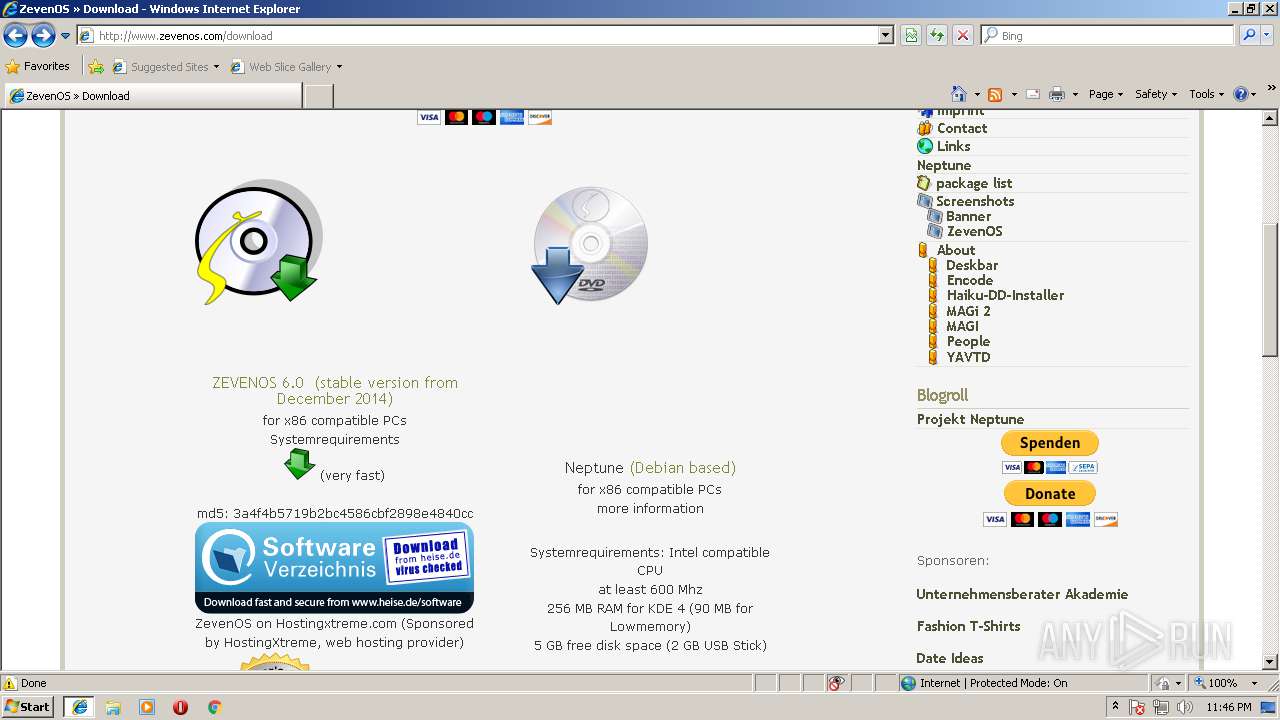Image resolution: width=1280 pixels, height=720 pixels.
Task: Click the ZevenOS CD download image
Action: (x=258, y=242)
